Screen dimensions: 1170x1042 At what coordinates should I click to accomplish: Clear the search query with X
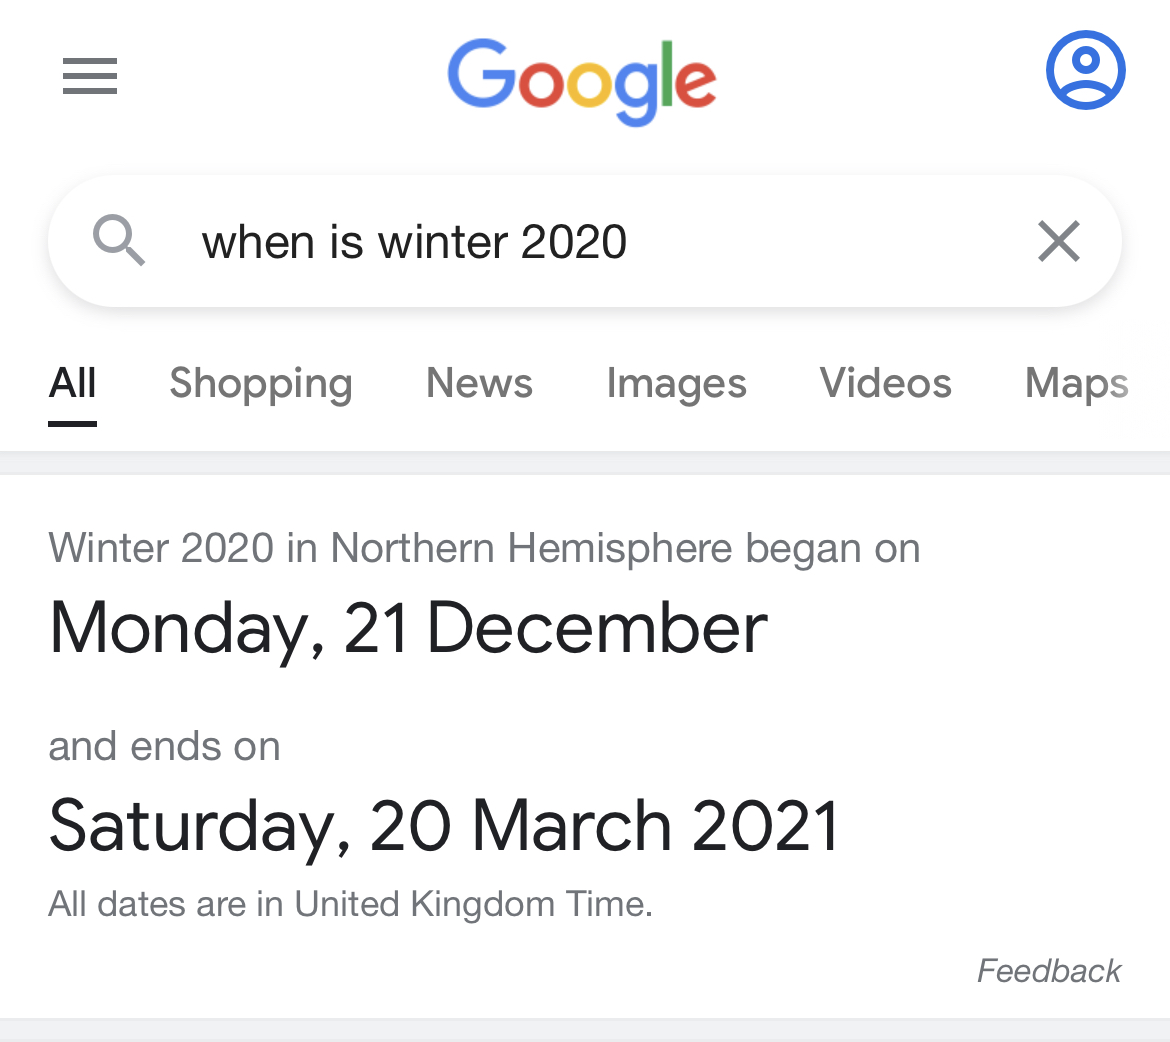click(1059, 241)
